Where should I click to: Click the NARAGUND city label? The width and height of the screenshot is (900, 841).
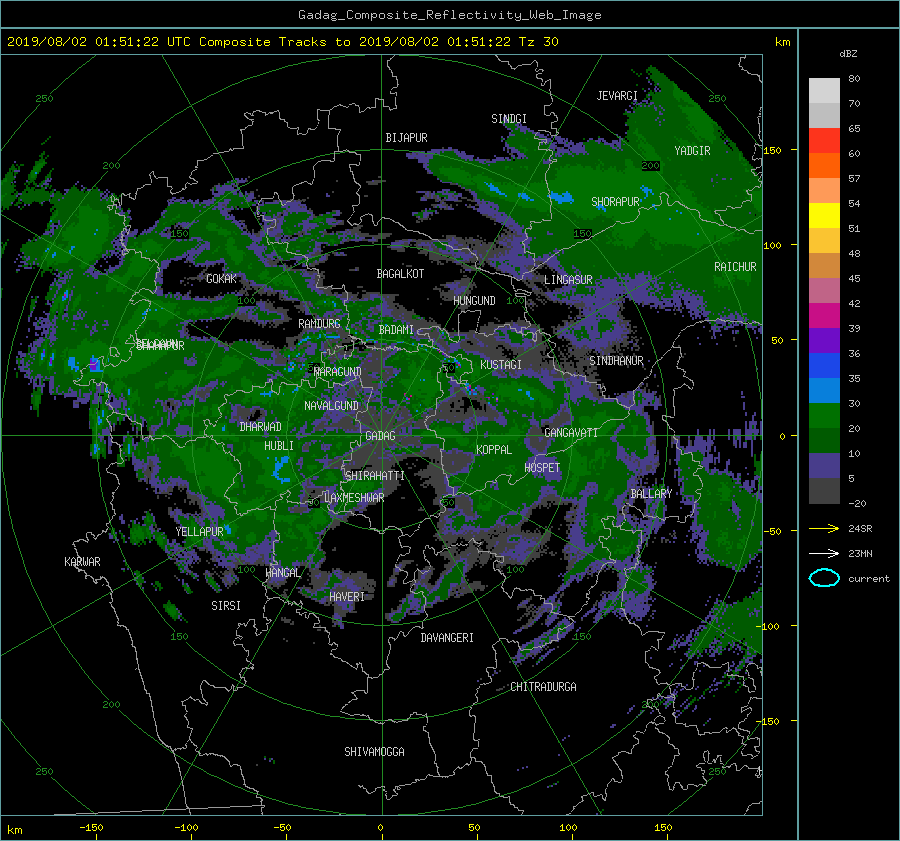tap(338, 372)
